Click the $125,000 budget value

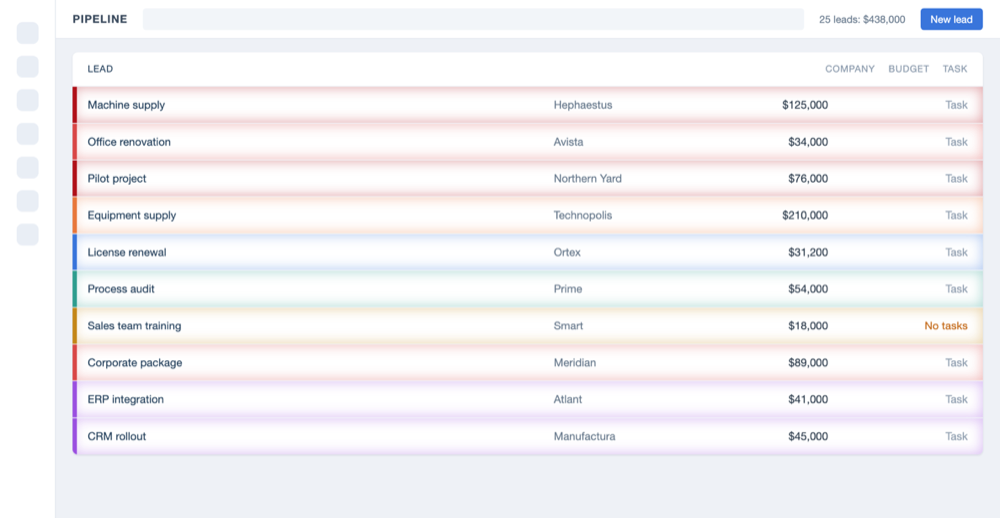pyautogui.click(x=805, y=105)
